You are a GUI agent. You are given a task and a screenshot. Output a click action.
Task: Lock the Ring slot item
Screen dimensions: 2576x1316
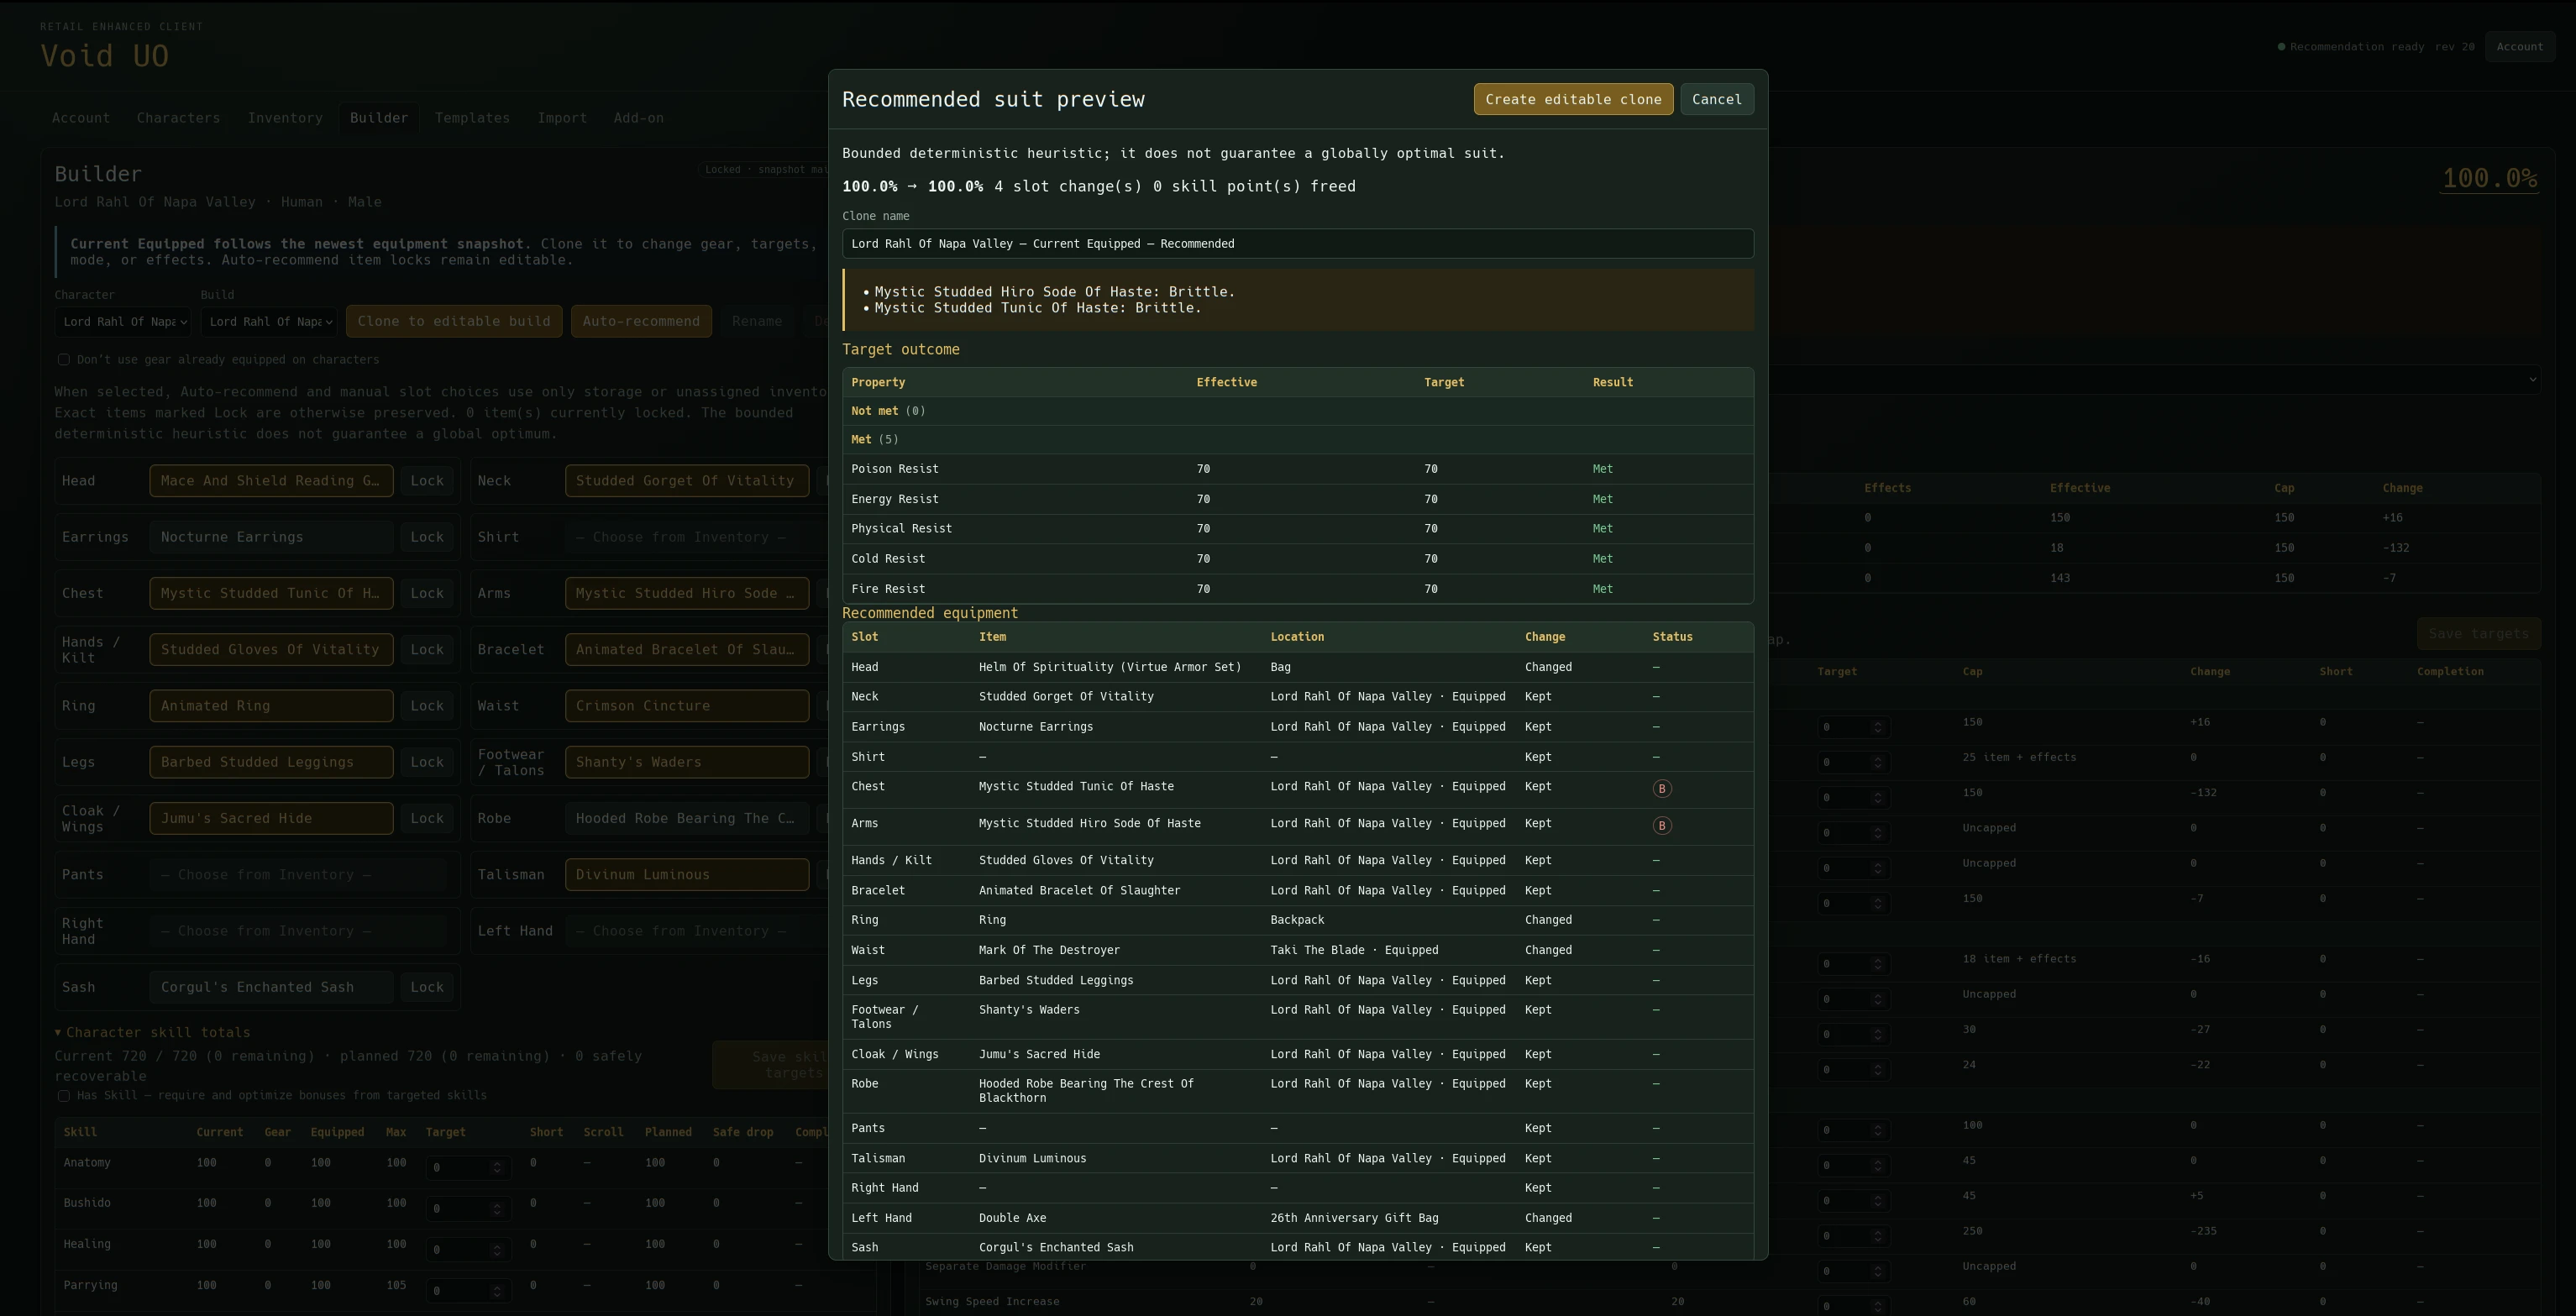click(427, 706)
